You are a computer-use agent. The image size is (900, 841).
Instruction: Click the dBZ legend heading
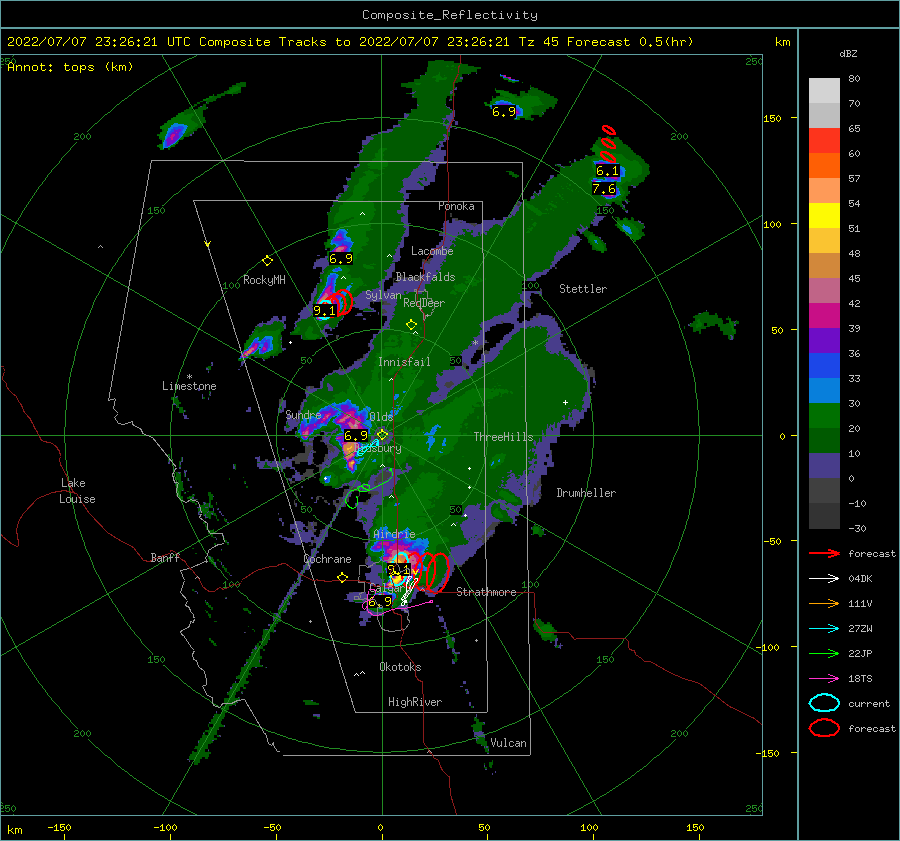click(x=848, y=53)
